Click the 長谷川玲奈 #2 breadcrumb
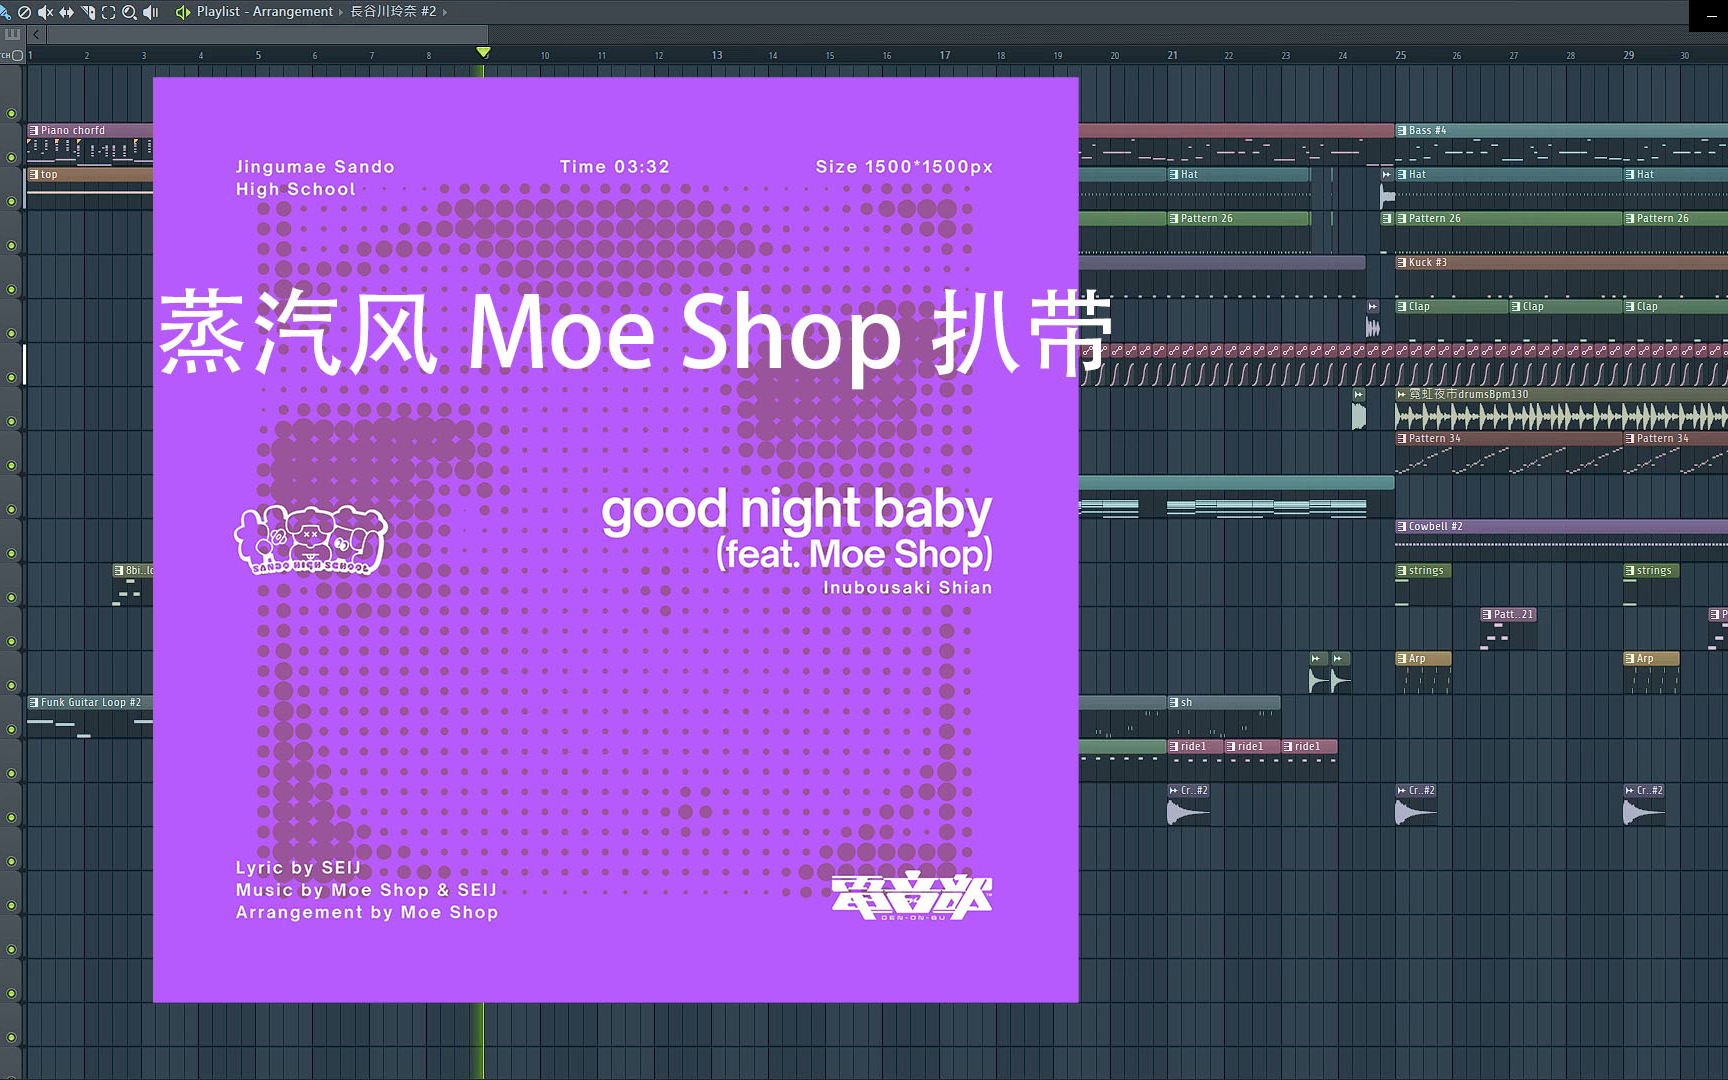This screenshot has width=1728, height=1080. 393,12
